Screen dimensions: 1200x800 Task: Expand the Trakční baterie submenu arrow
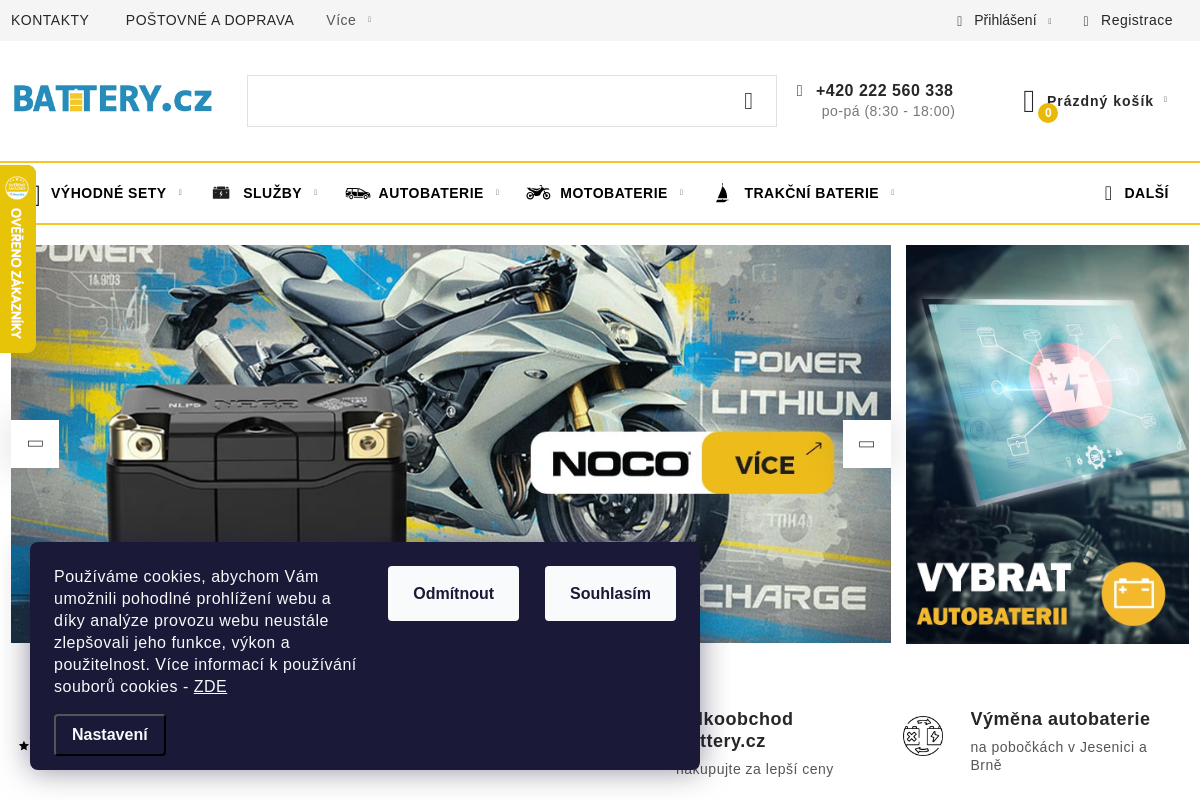[892, 193]
